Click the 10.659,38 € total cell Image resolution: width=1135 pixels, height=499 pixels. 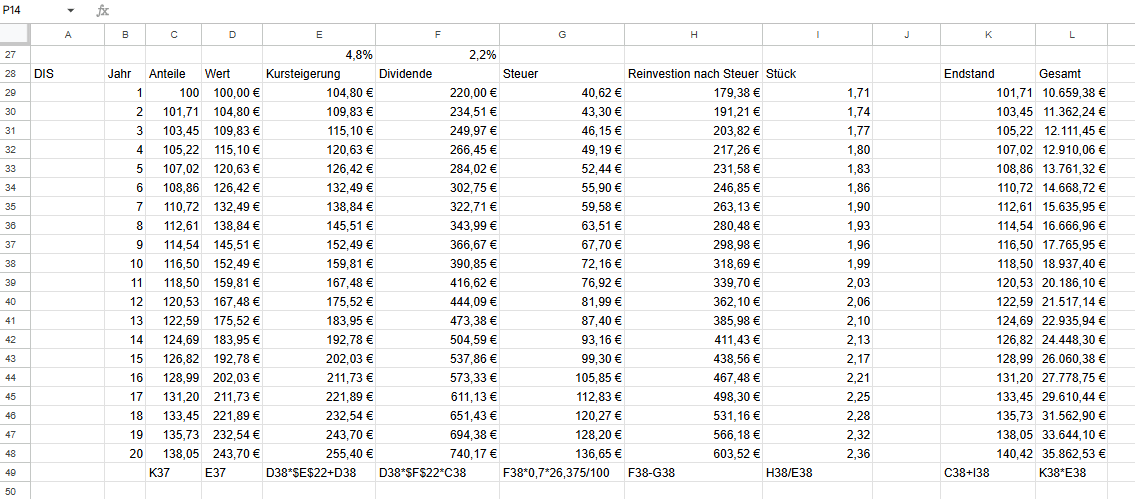point(1071,93)
